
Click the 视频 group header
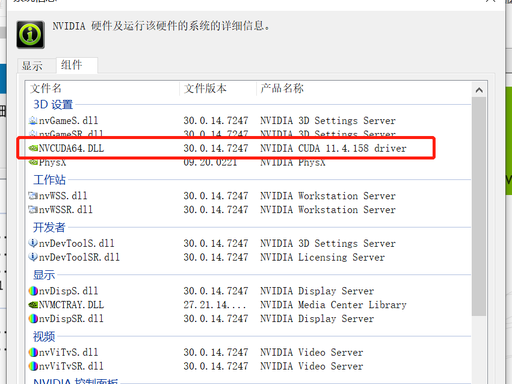point(44,337)
